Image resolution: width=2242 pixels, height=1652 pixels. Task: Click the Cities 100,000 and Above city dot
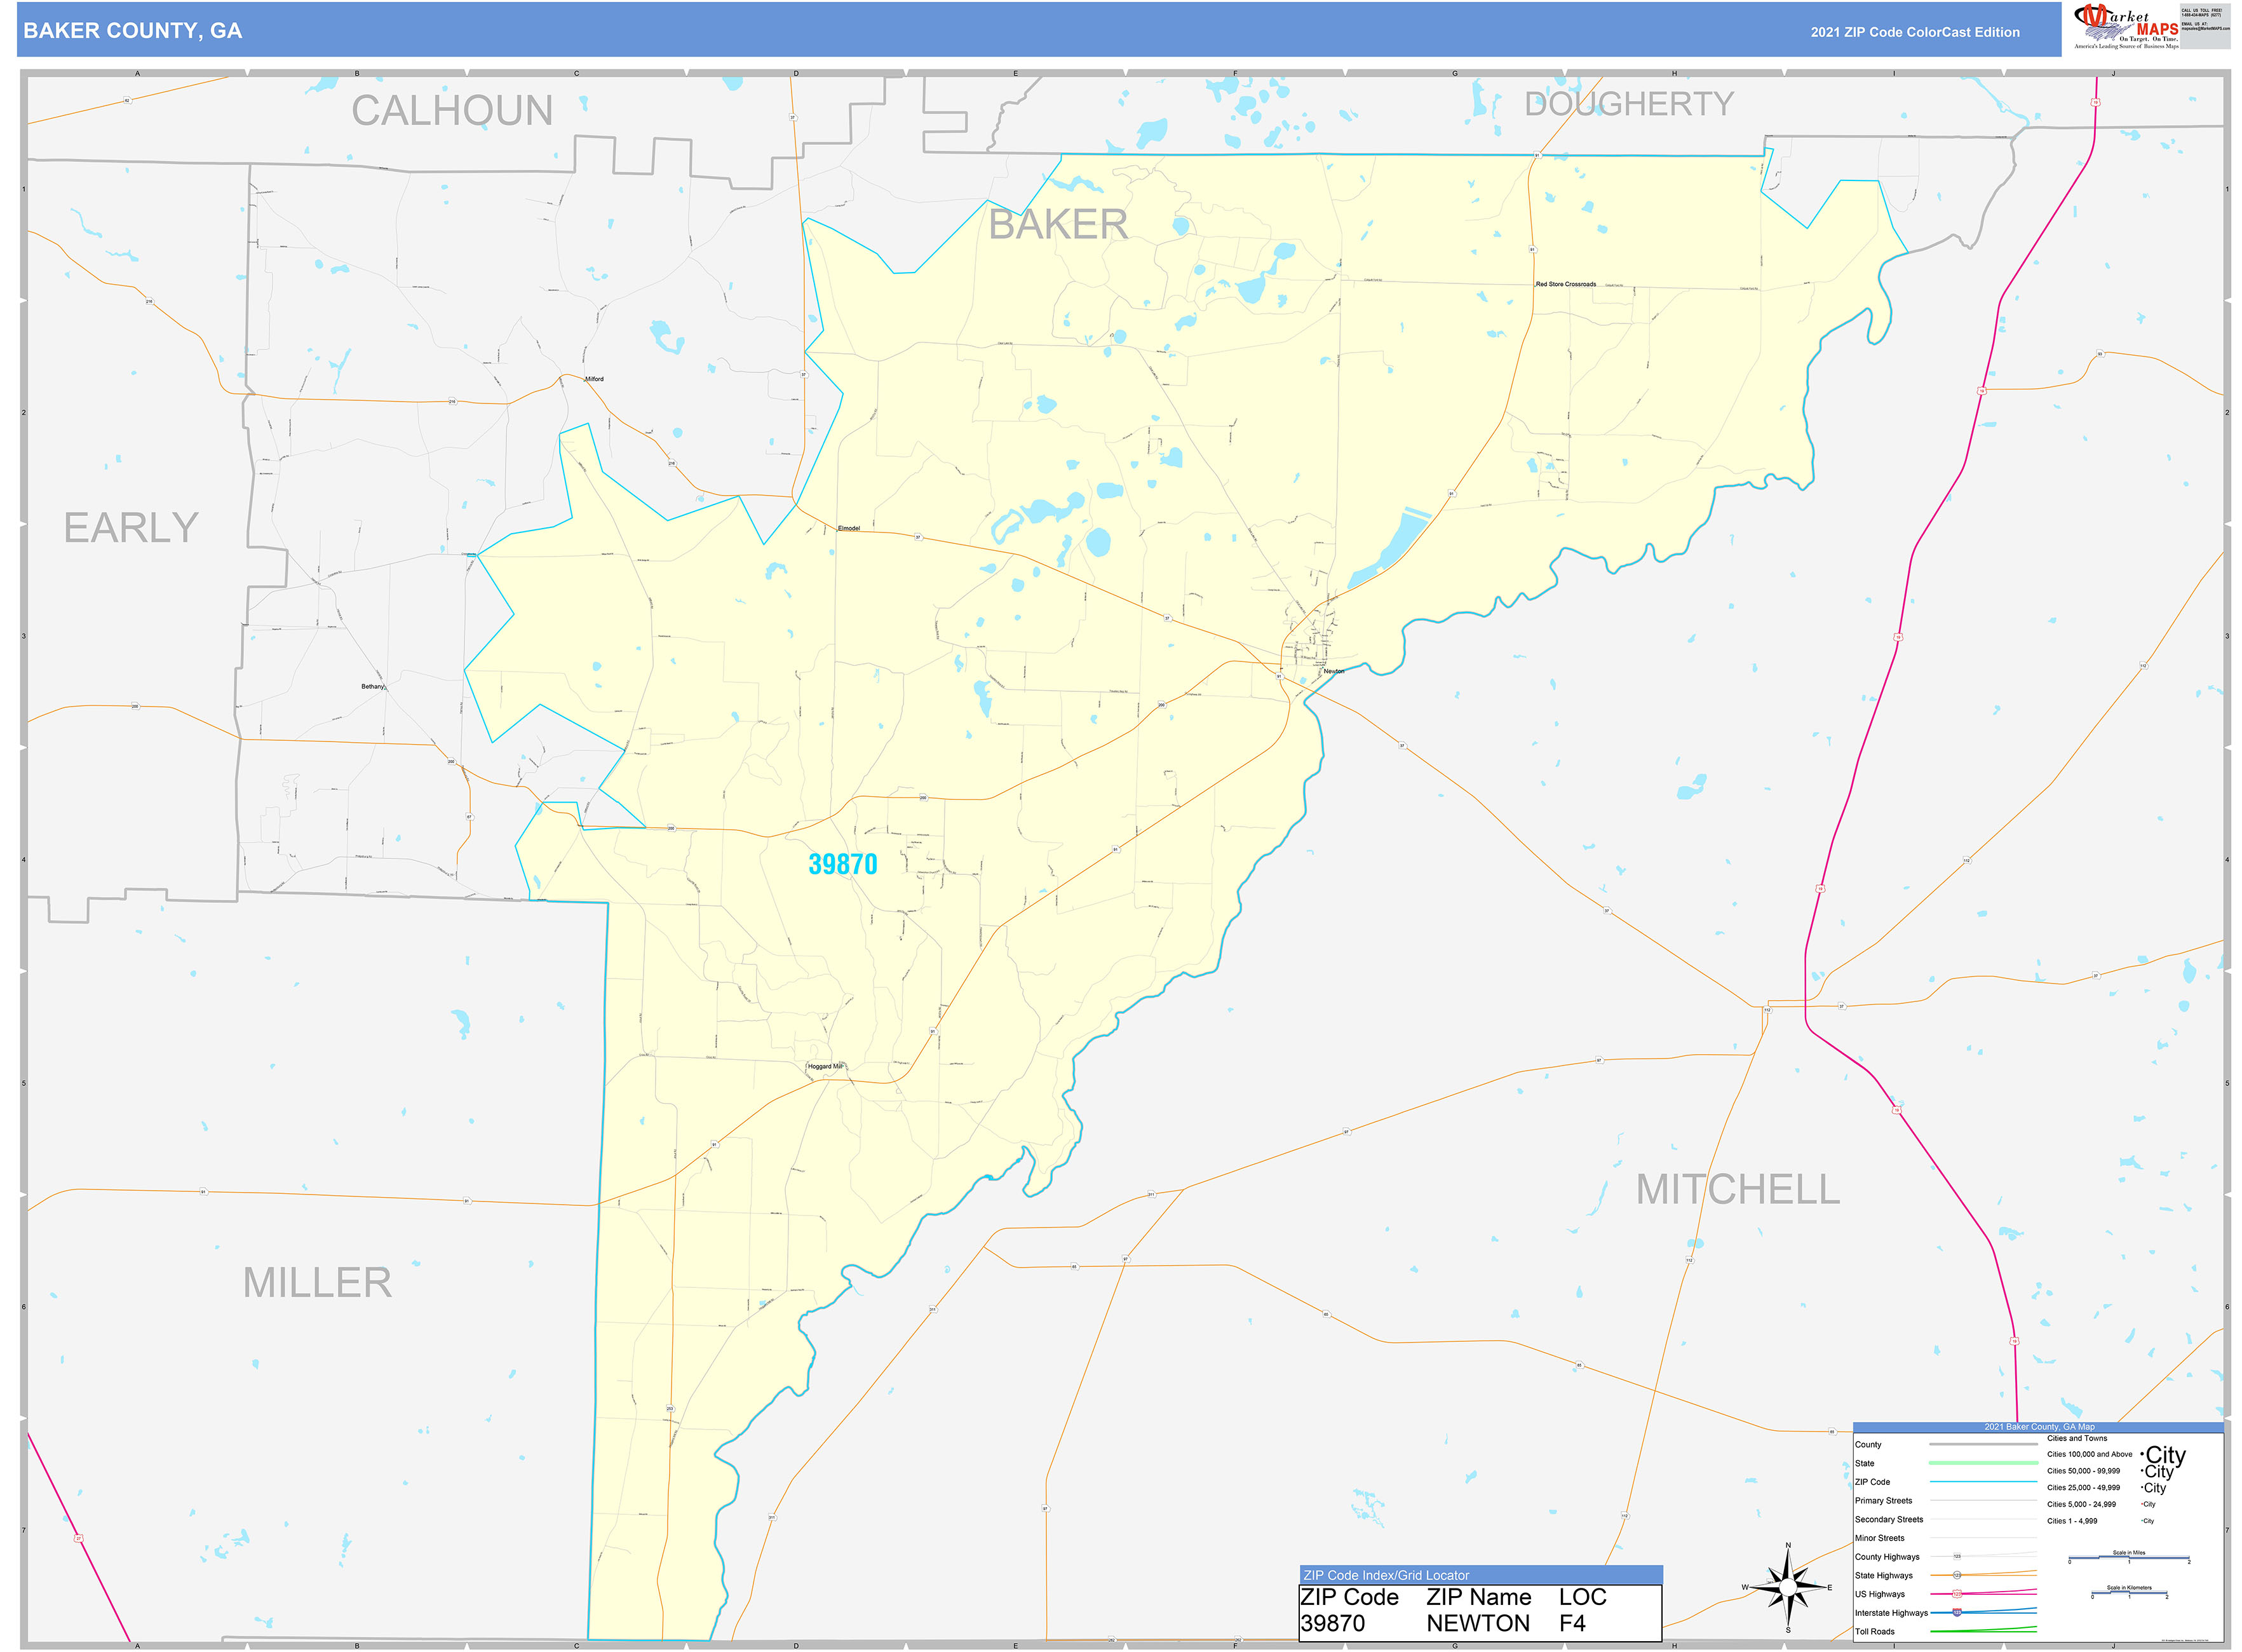(2143, 1454)
